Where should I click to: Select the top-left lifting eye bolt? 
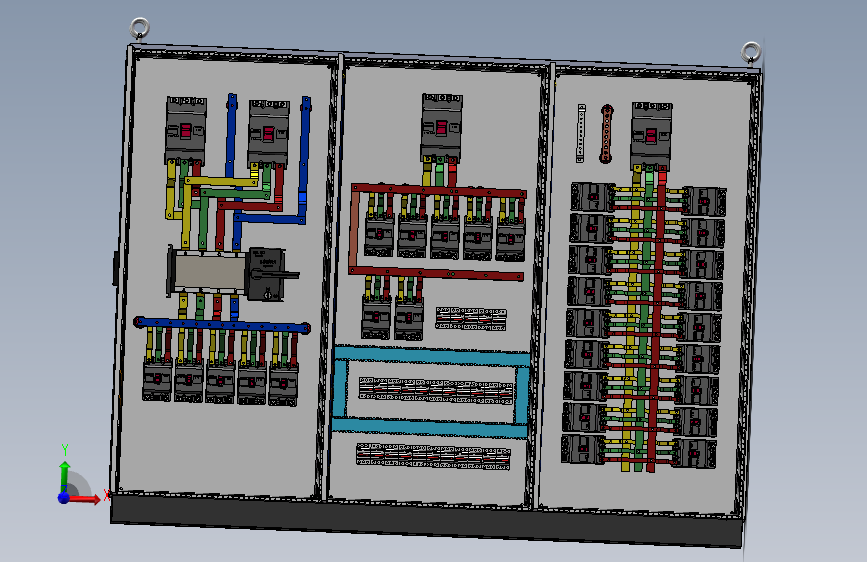click(139, 28)
